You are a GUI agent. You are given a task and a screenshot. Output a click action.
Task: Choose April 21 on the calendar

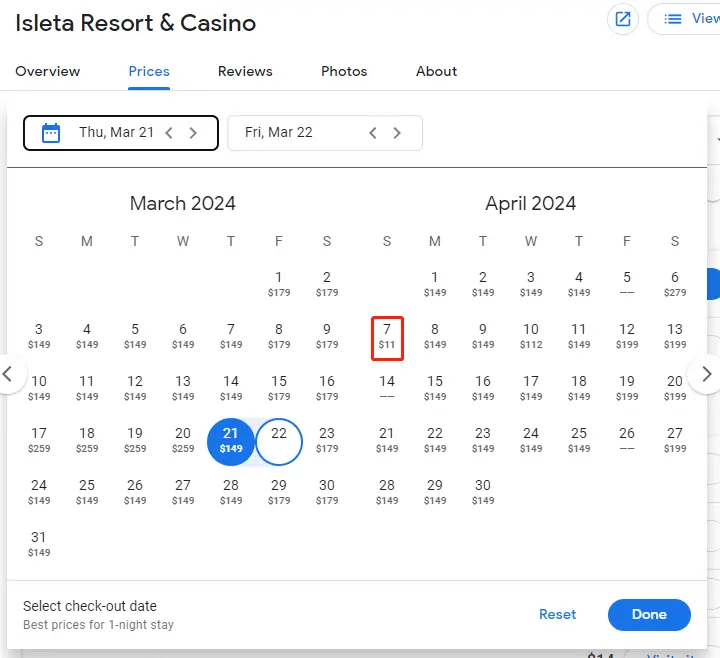(x=387, y=439)
